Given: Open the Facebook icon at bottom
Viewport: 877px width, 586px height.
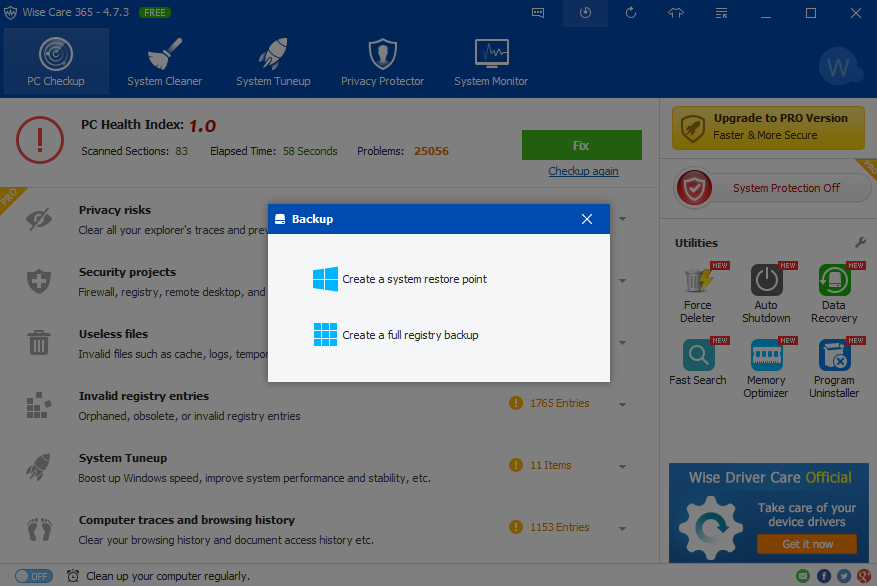Looking at the screenshot, I should (x=824, y=576).
